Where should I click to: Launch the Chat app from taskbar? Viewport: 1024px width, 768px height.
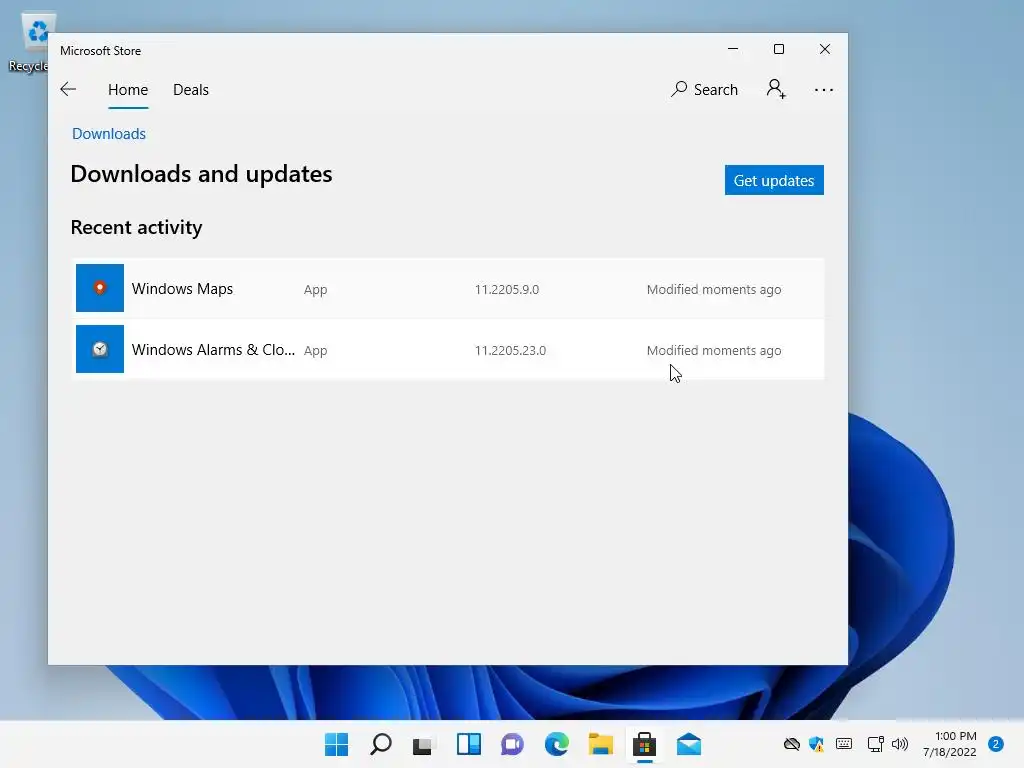tap(512, 744)
